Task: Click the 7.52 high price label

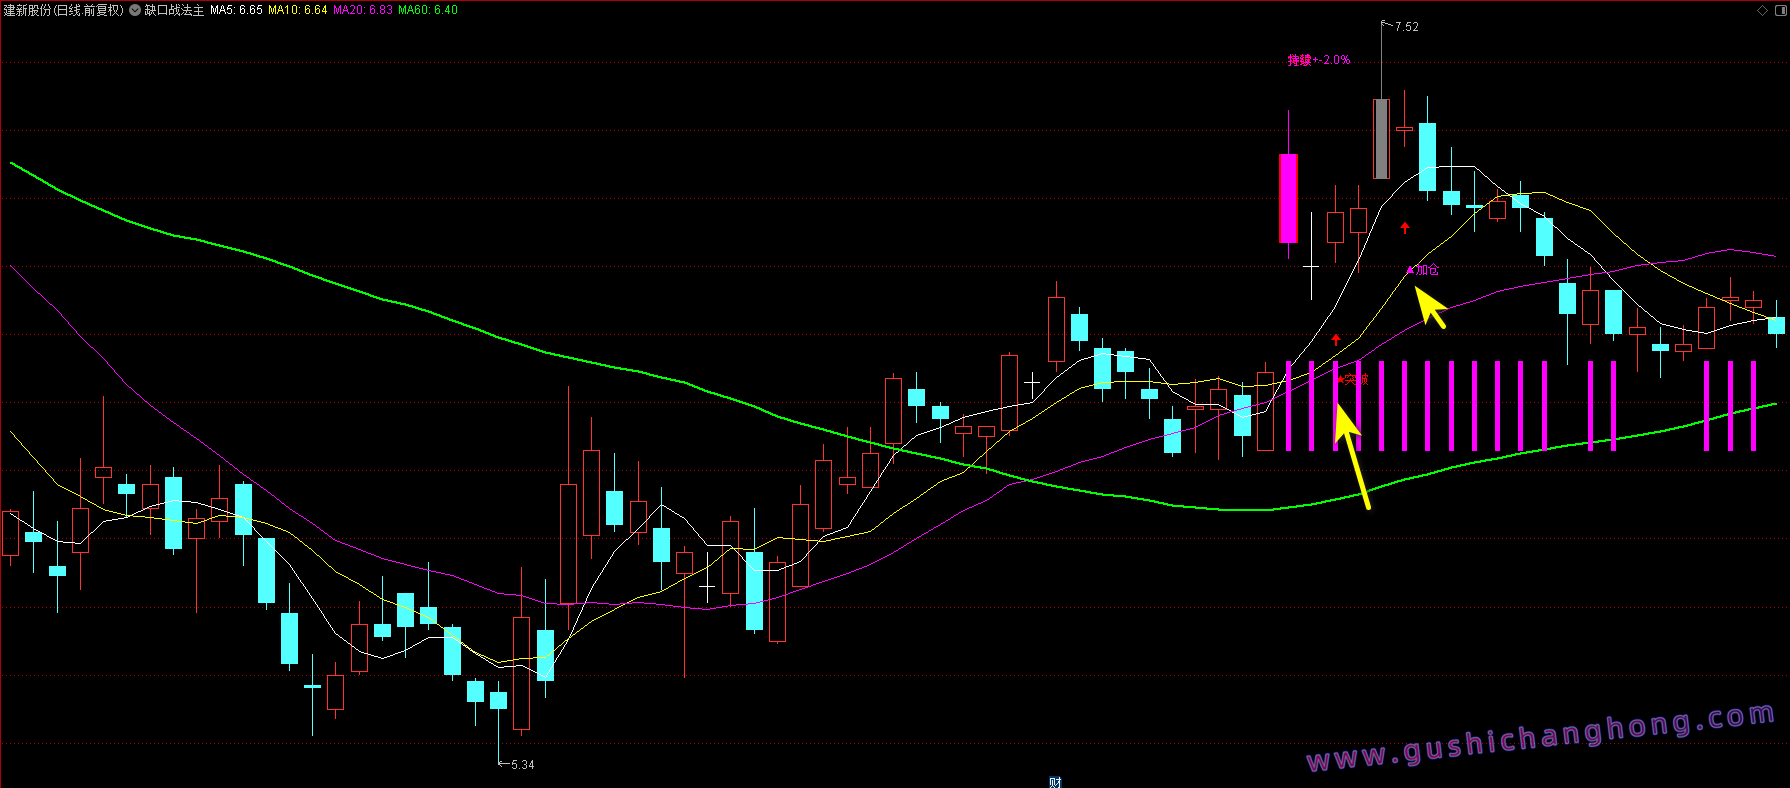Action: tap(1406, 27)
